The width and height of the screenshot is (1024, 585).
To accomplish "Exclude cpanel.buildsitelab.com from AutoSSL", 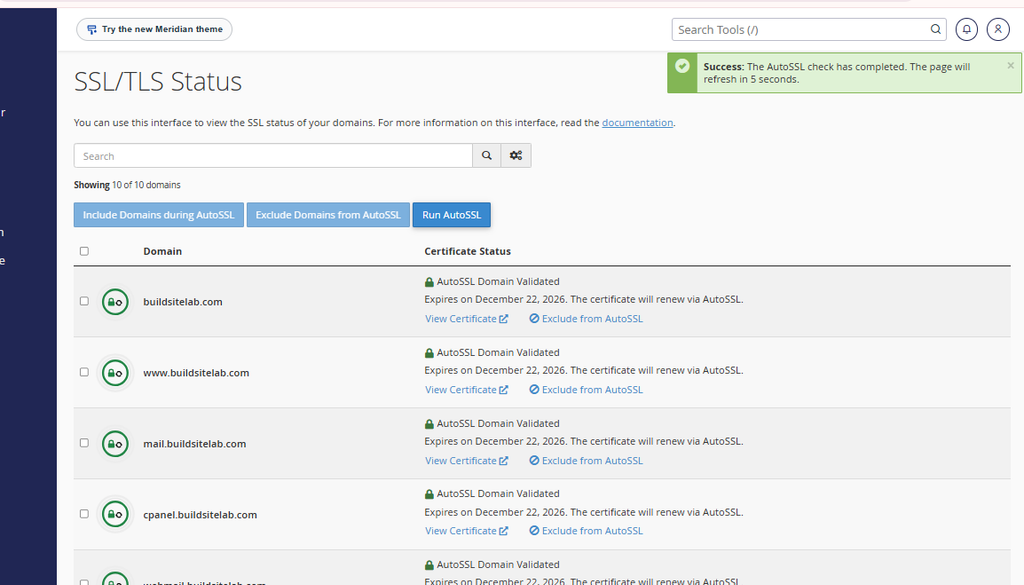I will coord(586,531).
